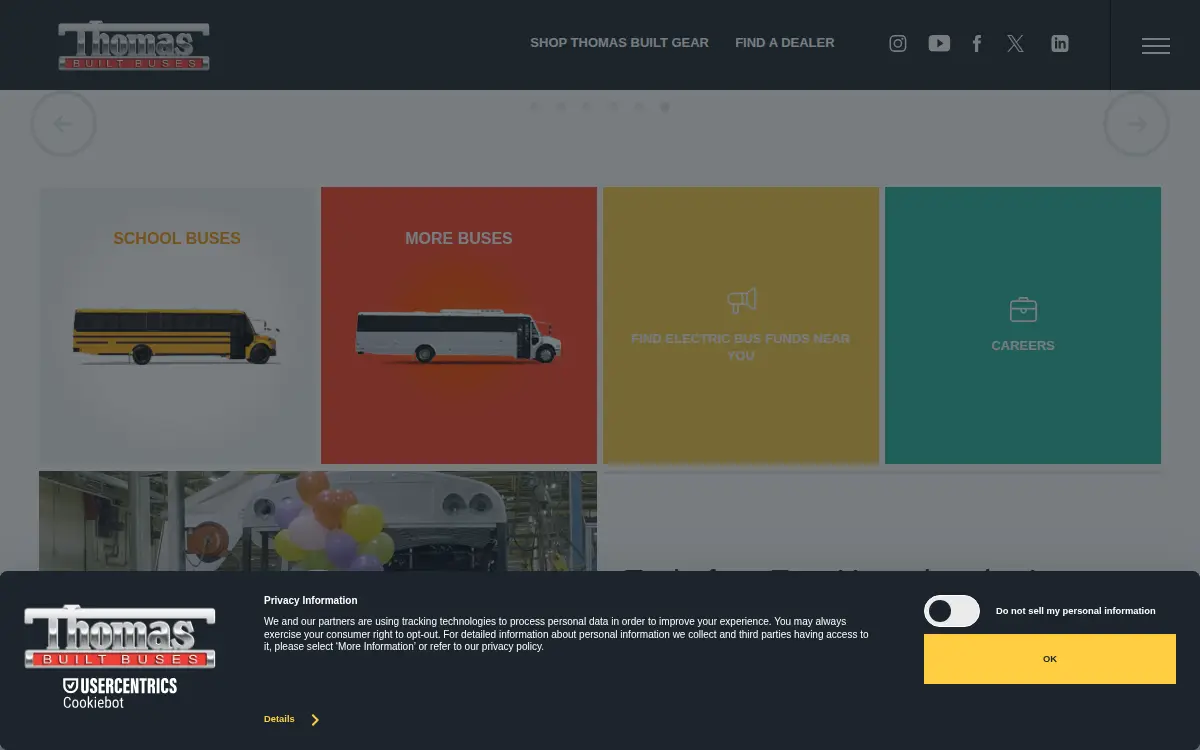The image size is (1200, 750).
Task: Select the last carousel pagination dot
Action: (x=665, y=106)
